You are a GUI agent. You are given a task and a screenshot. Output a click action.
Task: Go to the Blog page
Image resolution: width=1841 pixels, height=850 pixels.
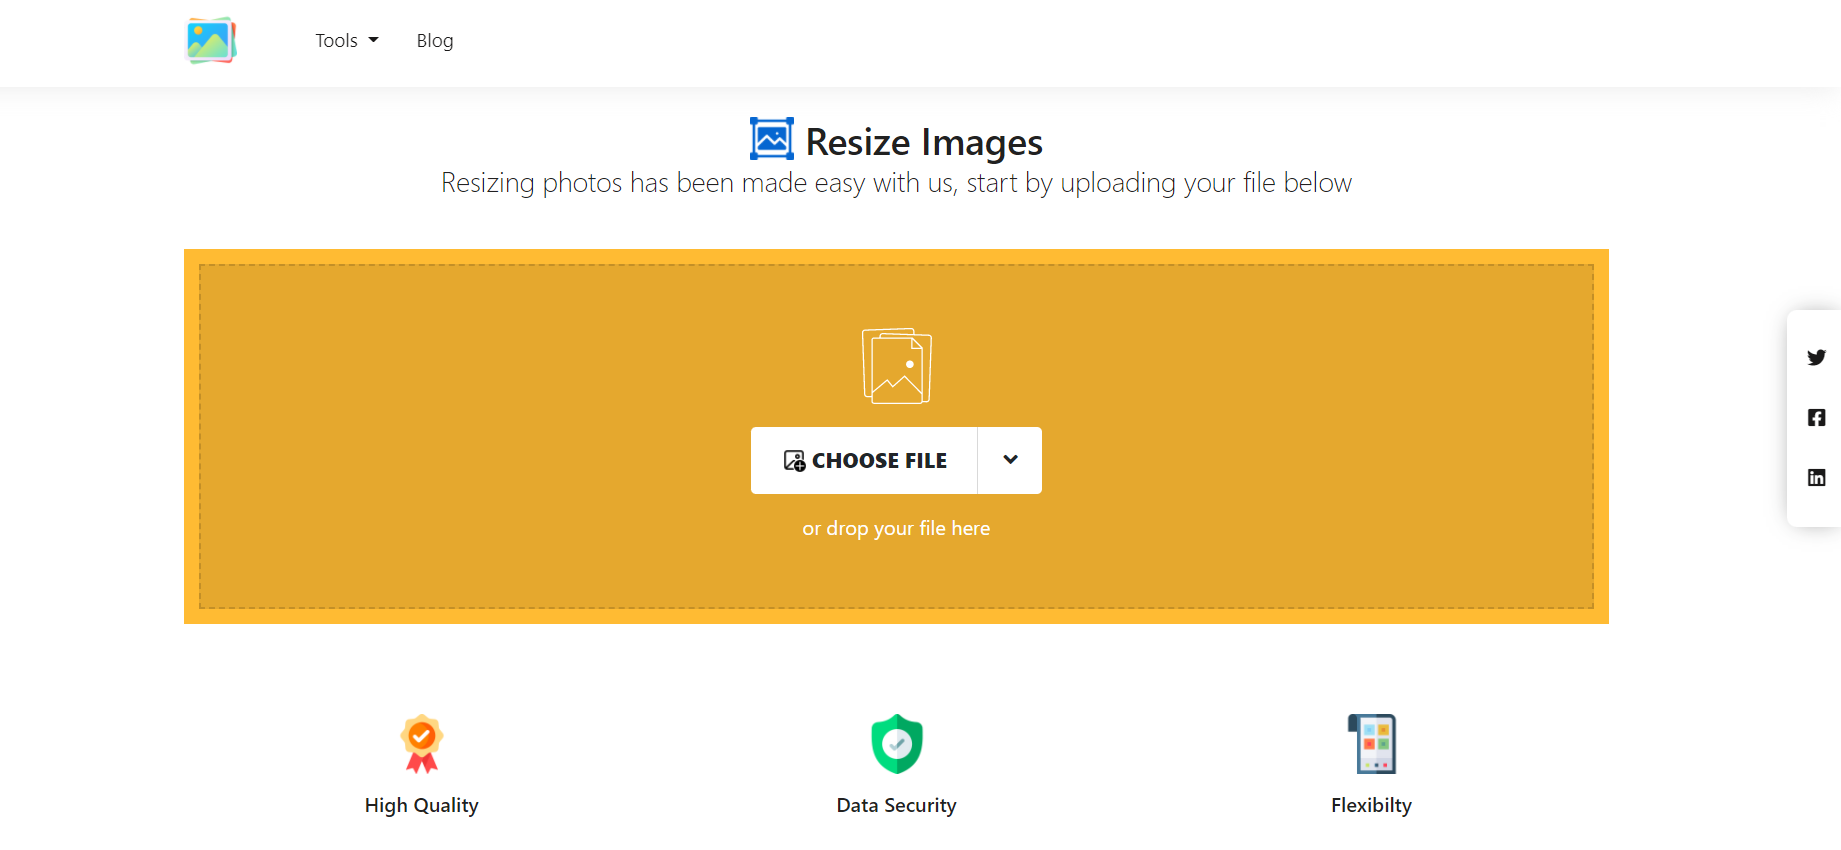(435, 41)
